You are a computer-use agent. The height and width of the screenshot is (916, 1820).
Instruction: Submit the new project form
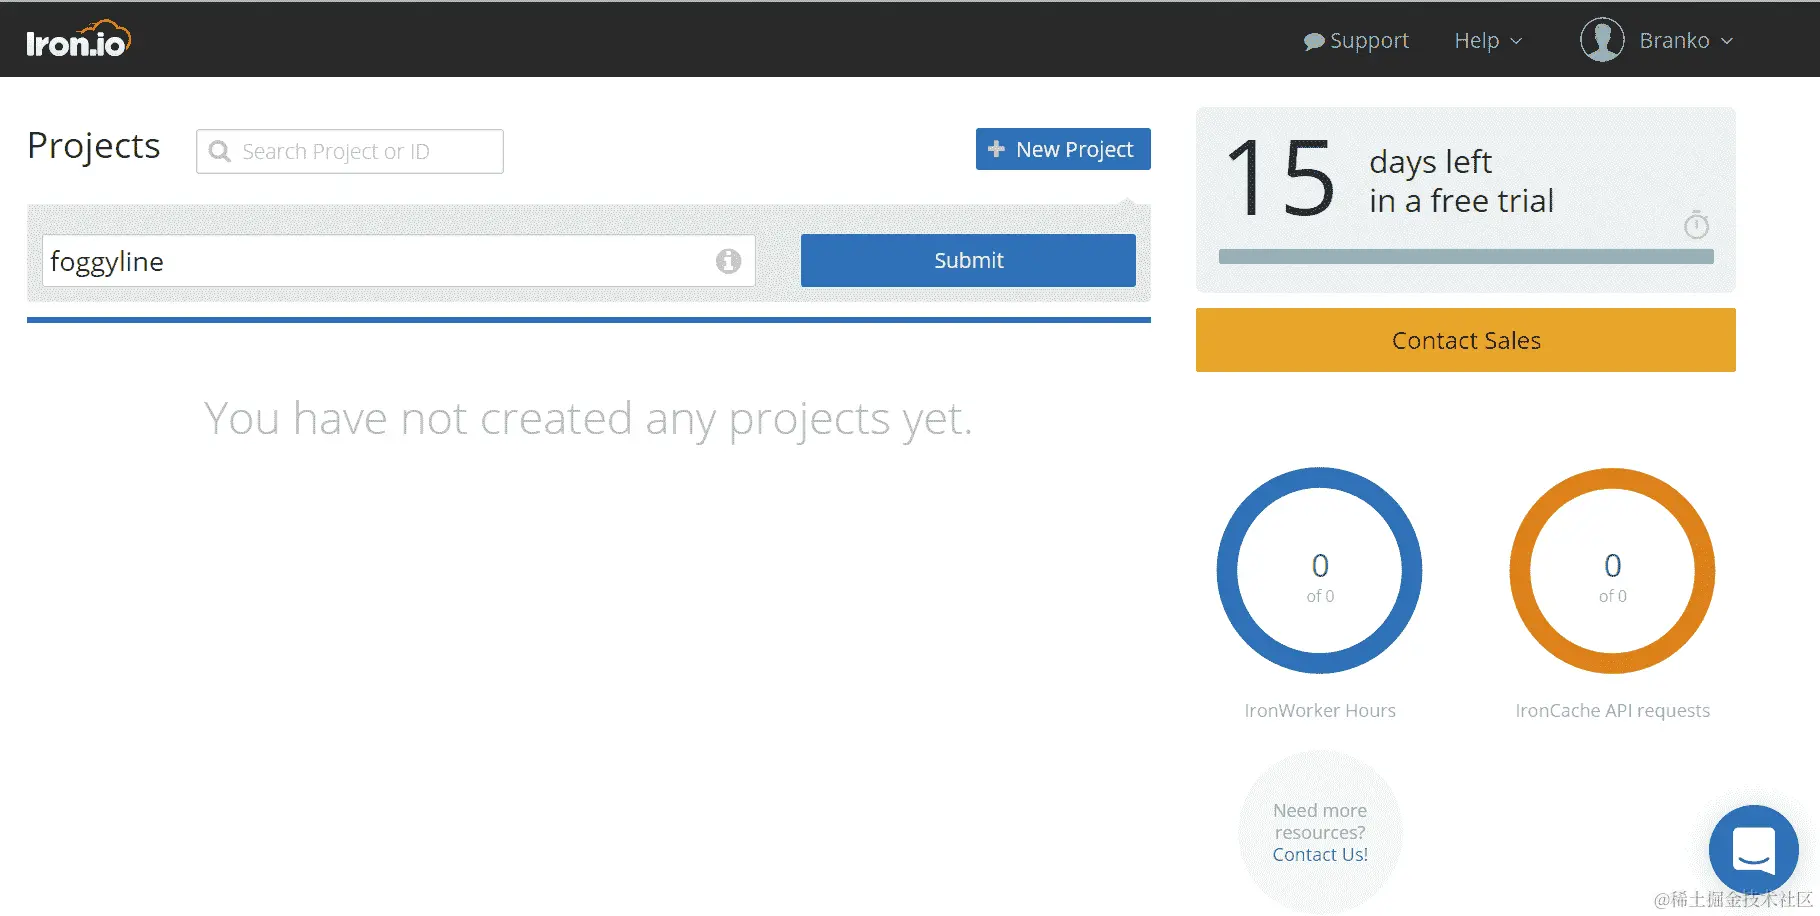pyautogui.click(x=968, y=260)
